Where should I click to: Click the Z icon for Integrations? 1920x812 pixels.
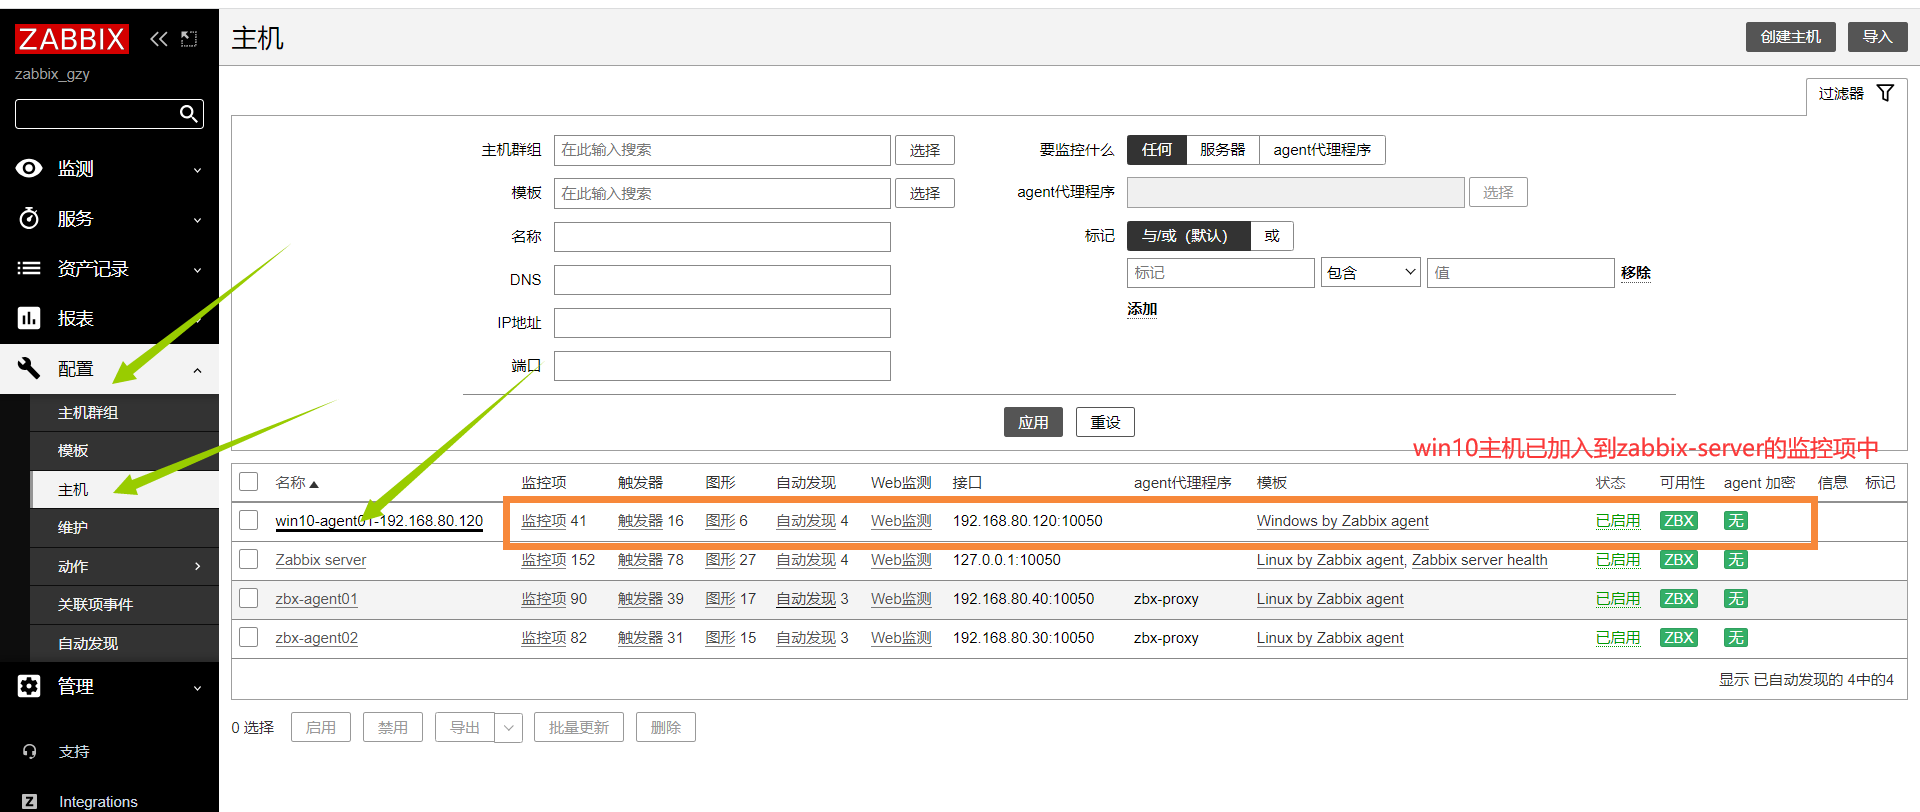pos(29,801)
